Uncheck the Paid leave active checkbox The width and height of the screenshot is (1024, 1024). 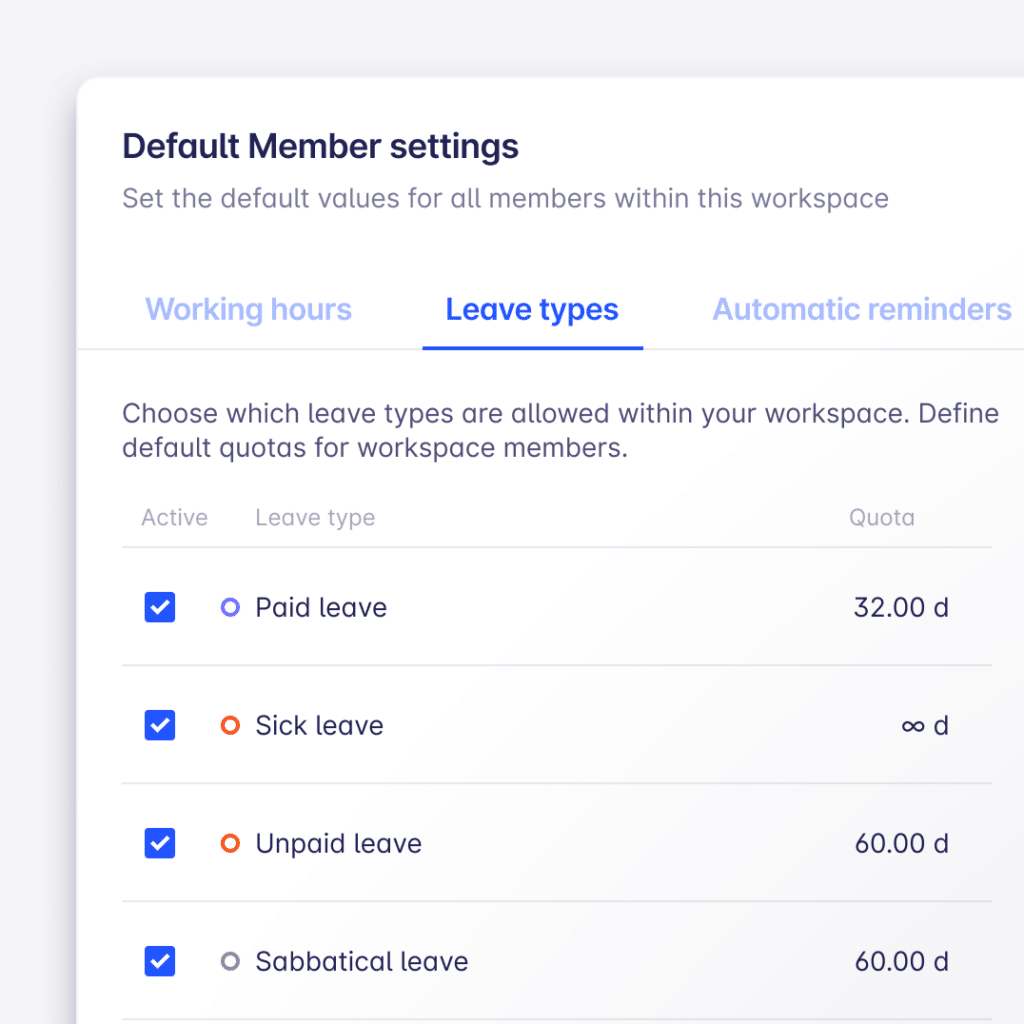tap(160, 607)
